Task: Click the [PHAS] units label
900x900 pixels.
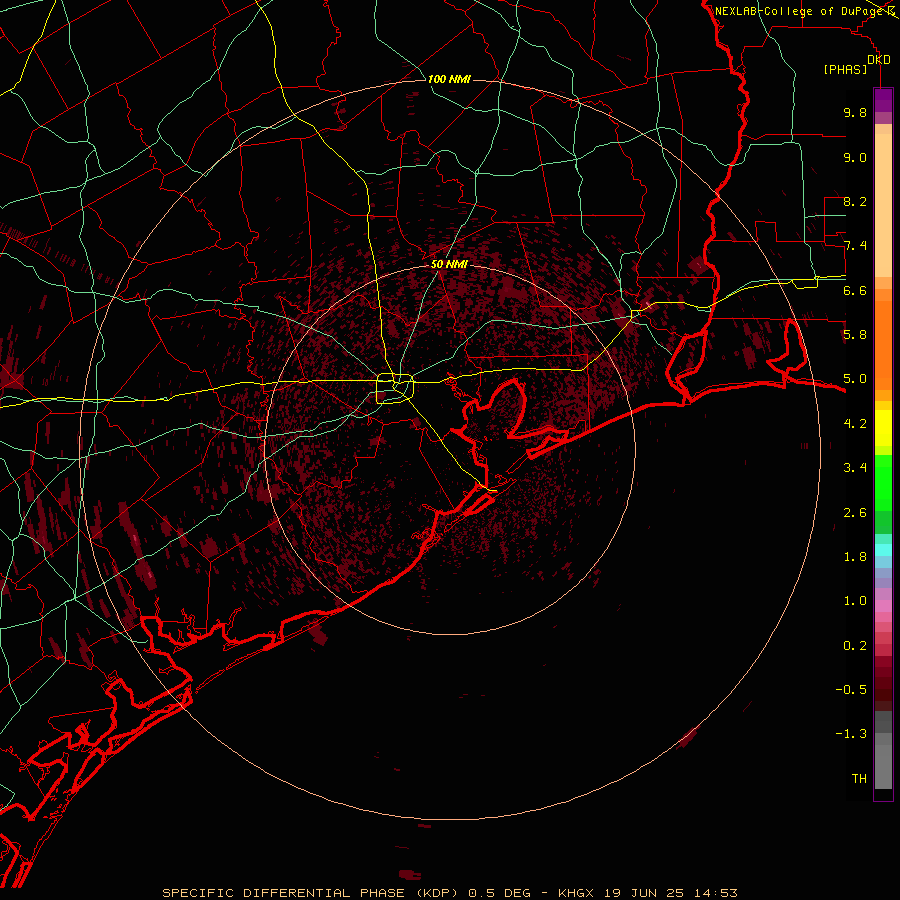Action: 845,69
